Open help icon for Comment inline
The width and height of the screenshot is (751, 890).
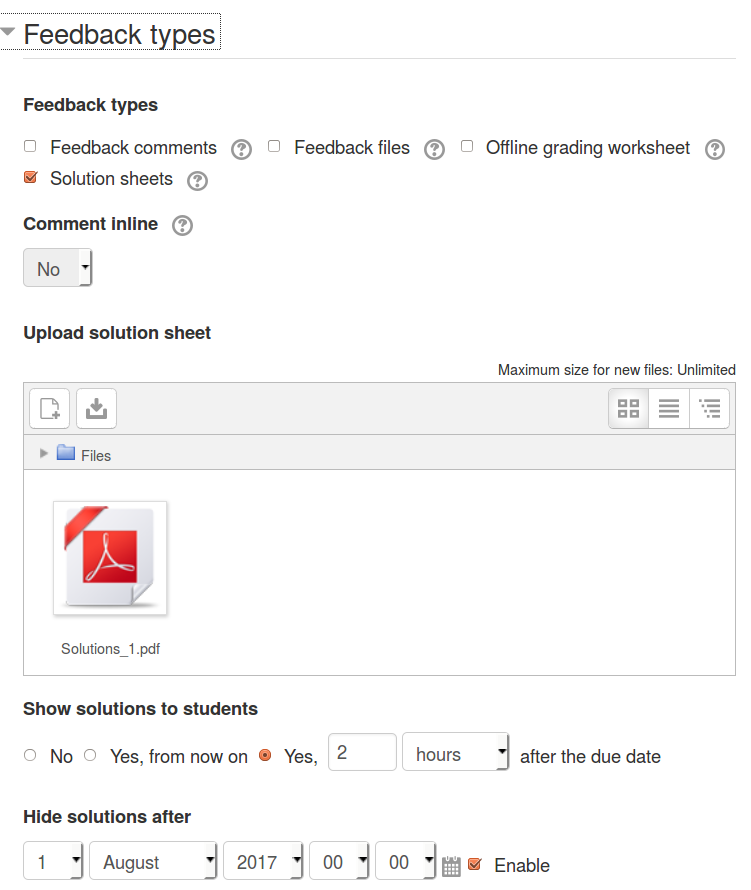point(182,225)
